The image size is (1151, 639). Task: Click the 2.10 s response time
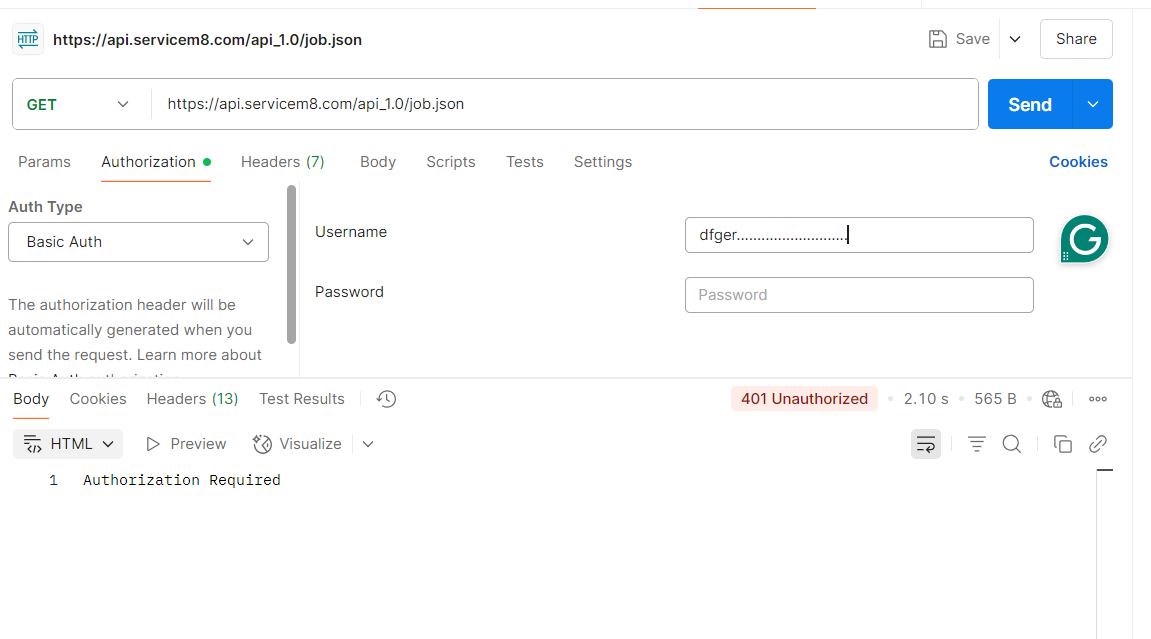[926, 399]
